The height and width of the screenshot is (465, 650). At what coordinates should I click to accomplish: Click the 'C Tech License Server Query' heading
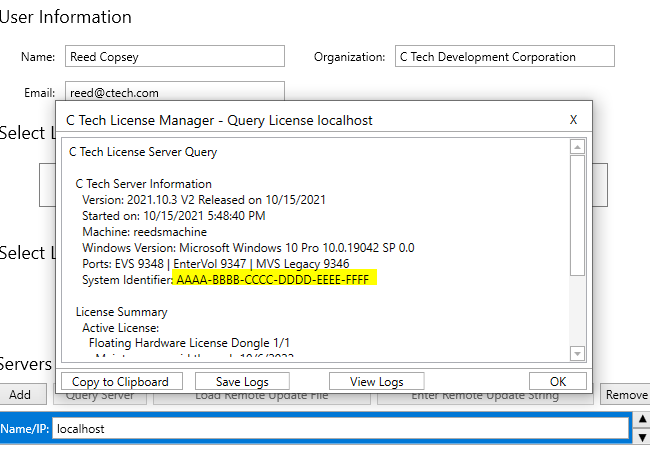pos(143,152)
